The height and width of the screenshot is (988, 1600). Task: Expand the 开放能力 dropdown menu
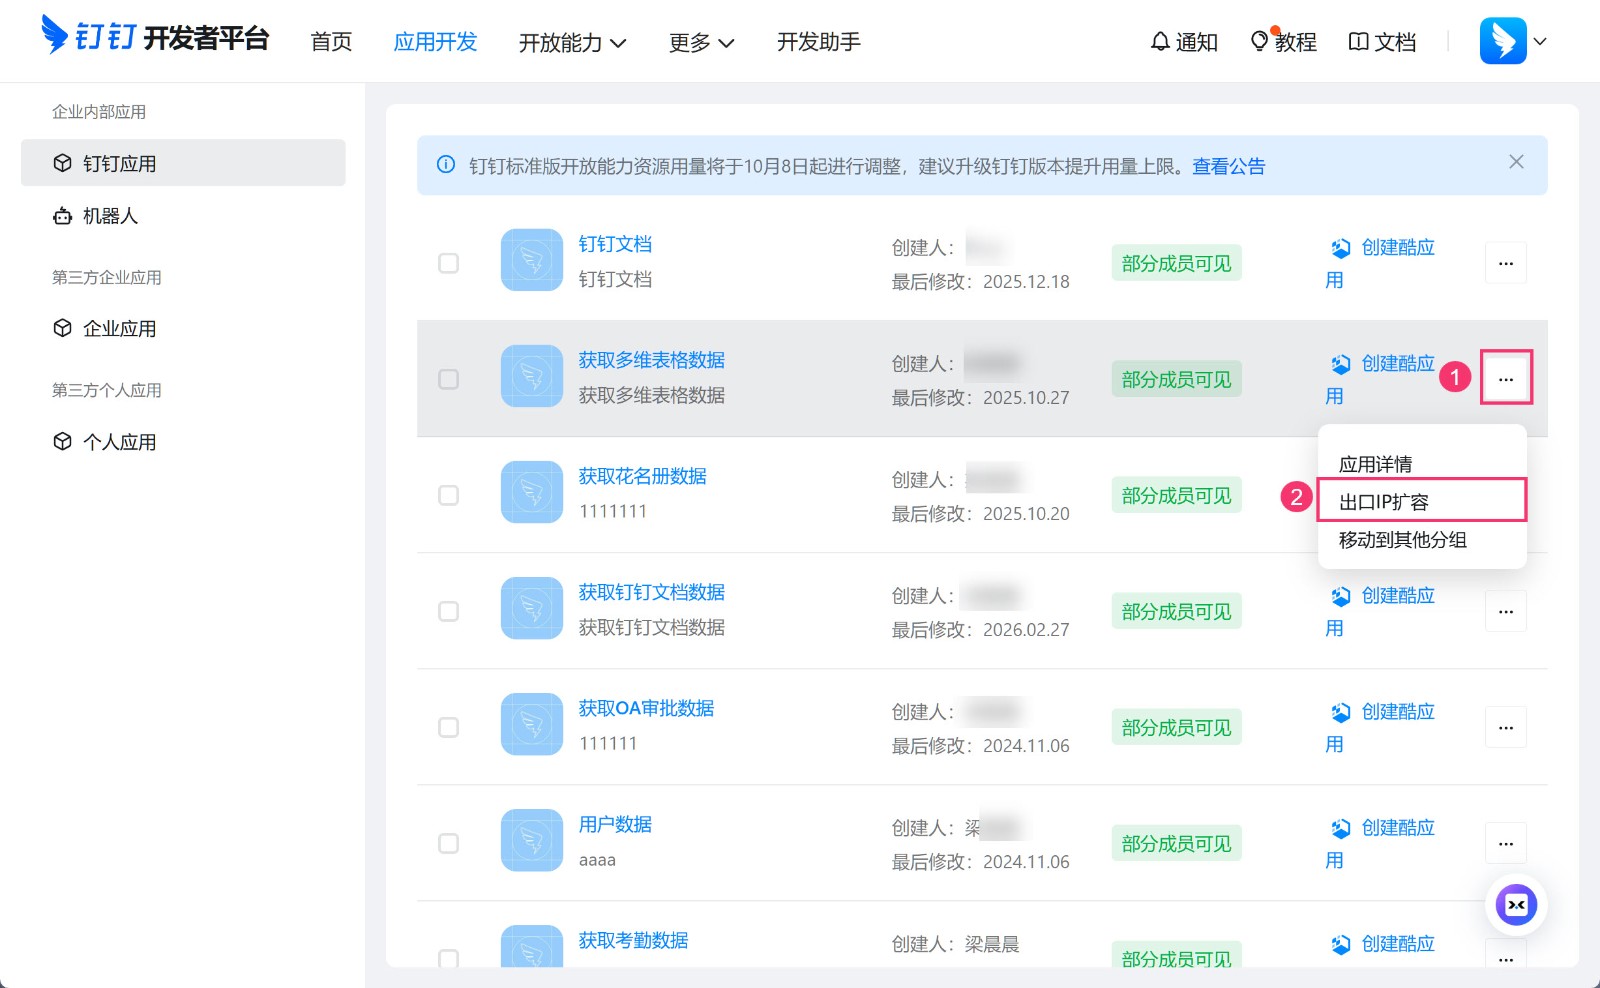pos(572,43)
